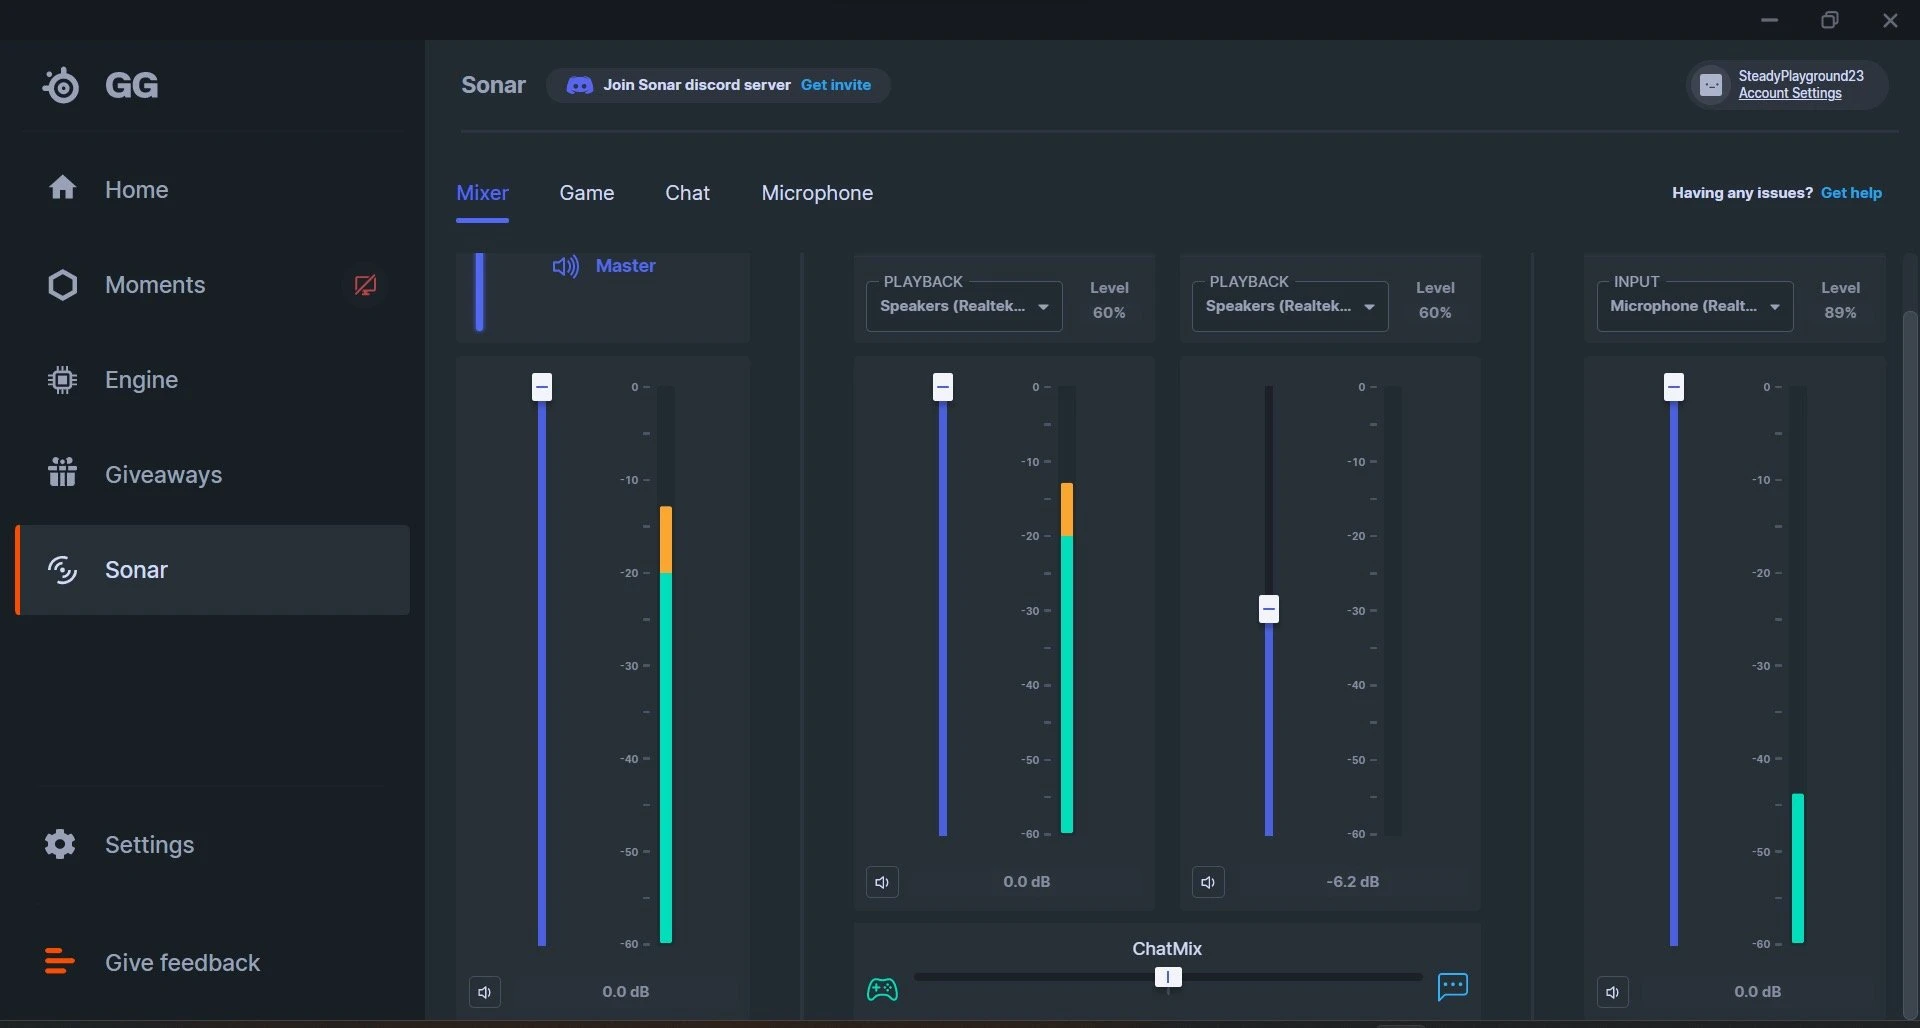
Task: Switch to the Game tab
Action: point(587,193)
